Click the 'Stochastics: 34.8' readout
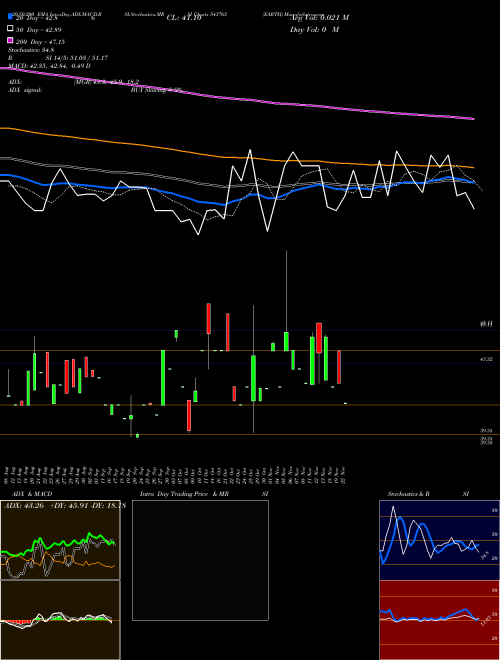500x660 pixels. (x=31, y=50)
